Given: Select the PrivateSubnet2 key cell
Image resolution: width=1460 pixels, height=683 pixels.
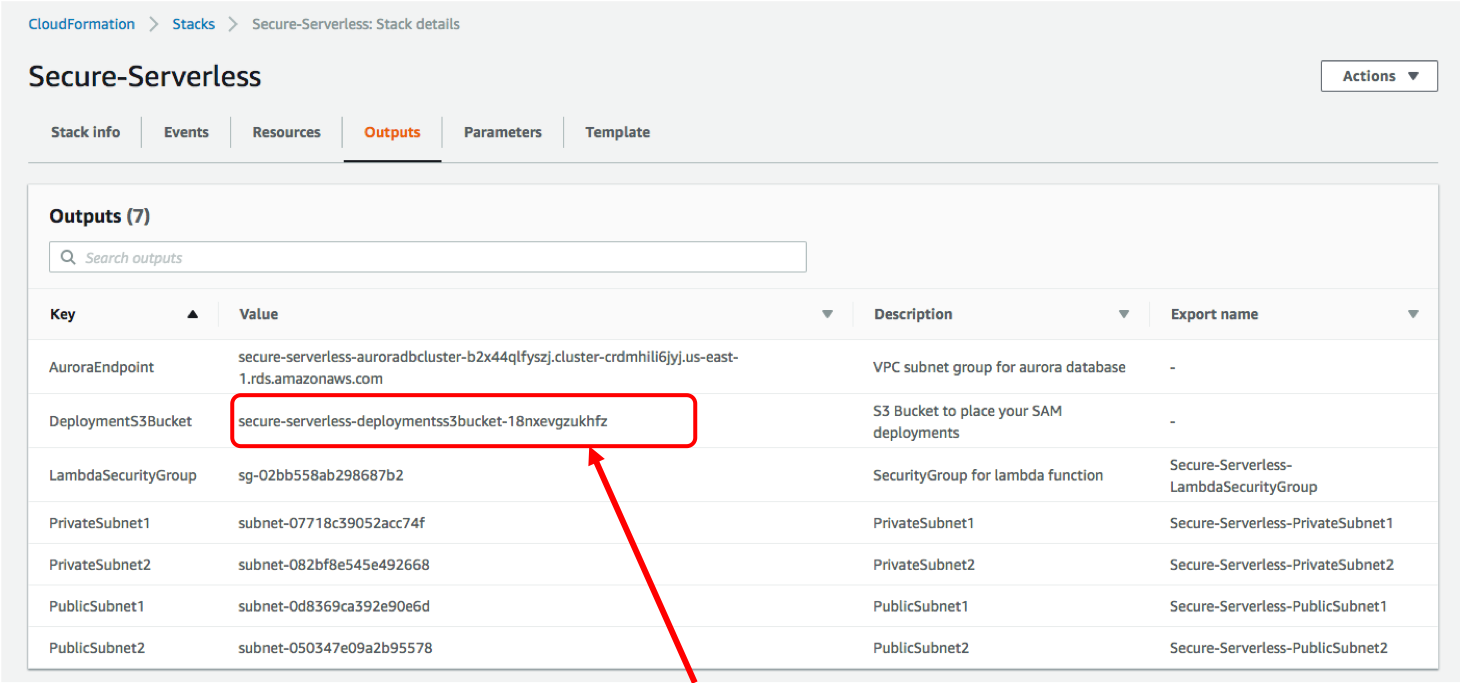Looking at the screenshot, I should (x=100, y=565).
